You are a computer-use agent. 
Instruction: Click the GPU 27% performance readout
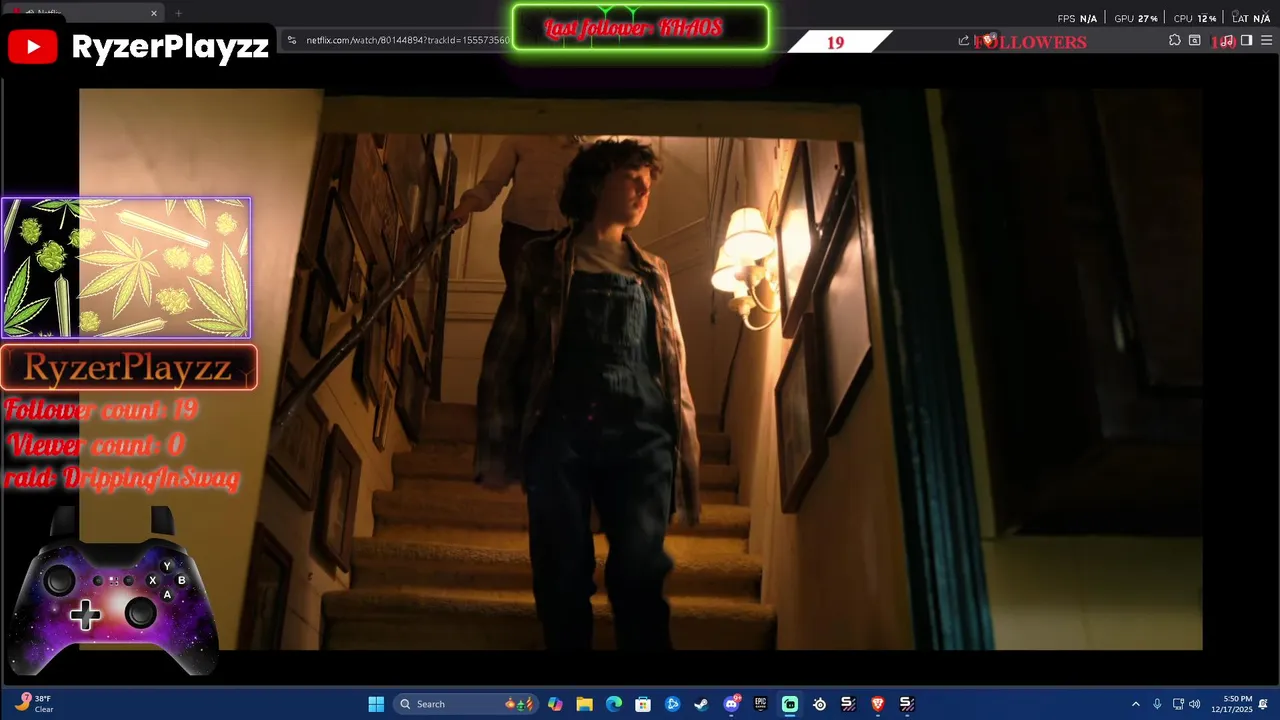(1135, 18)
